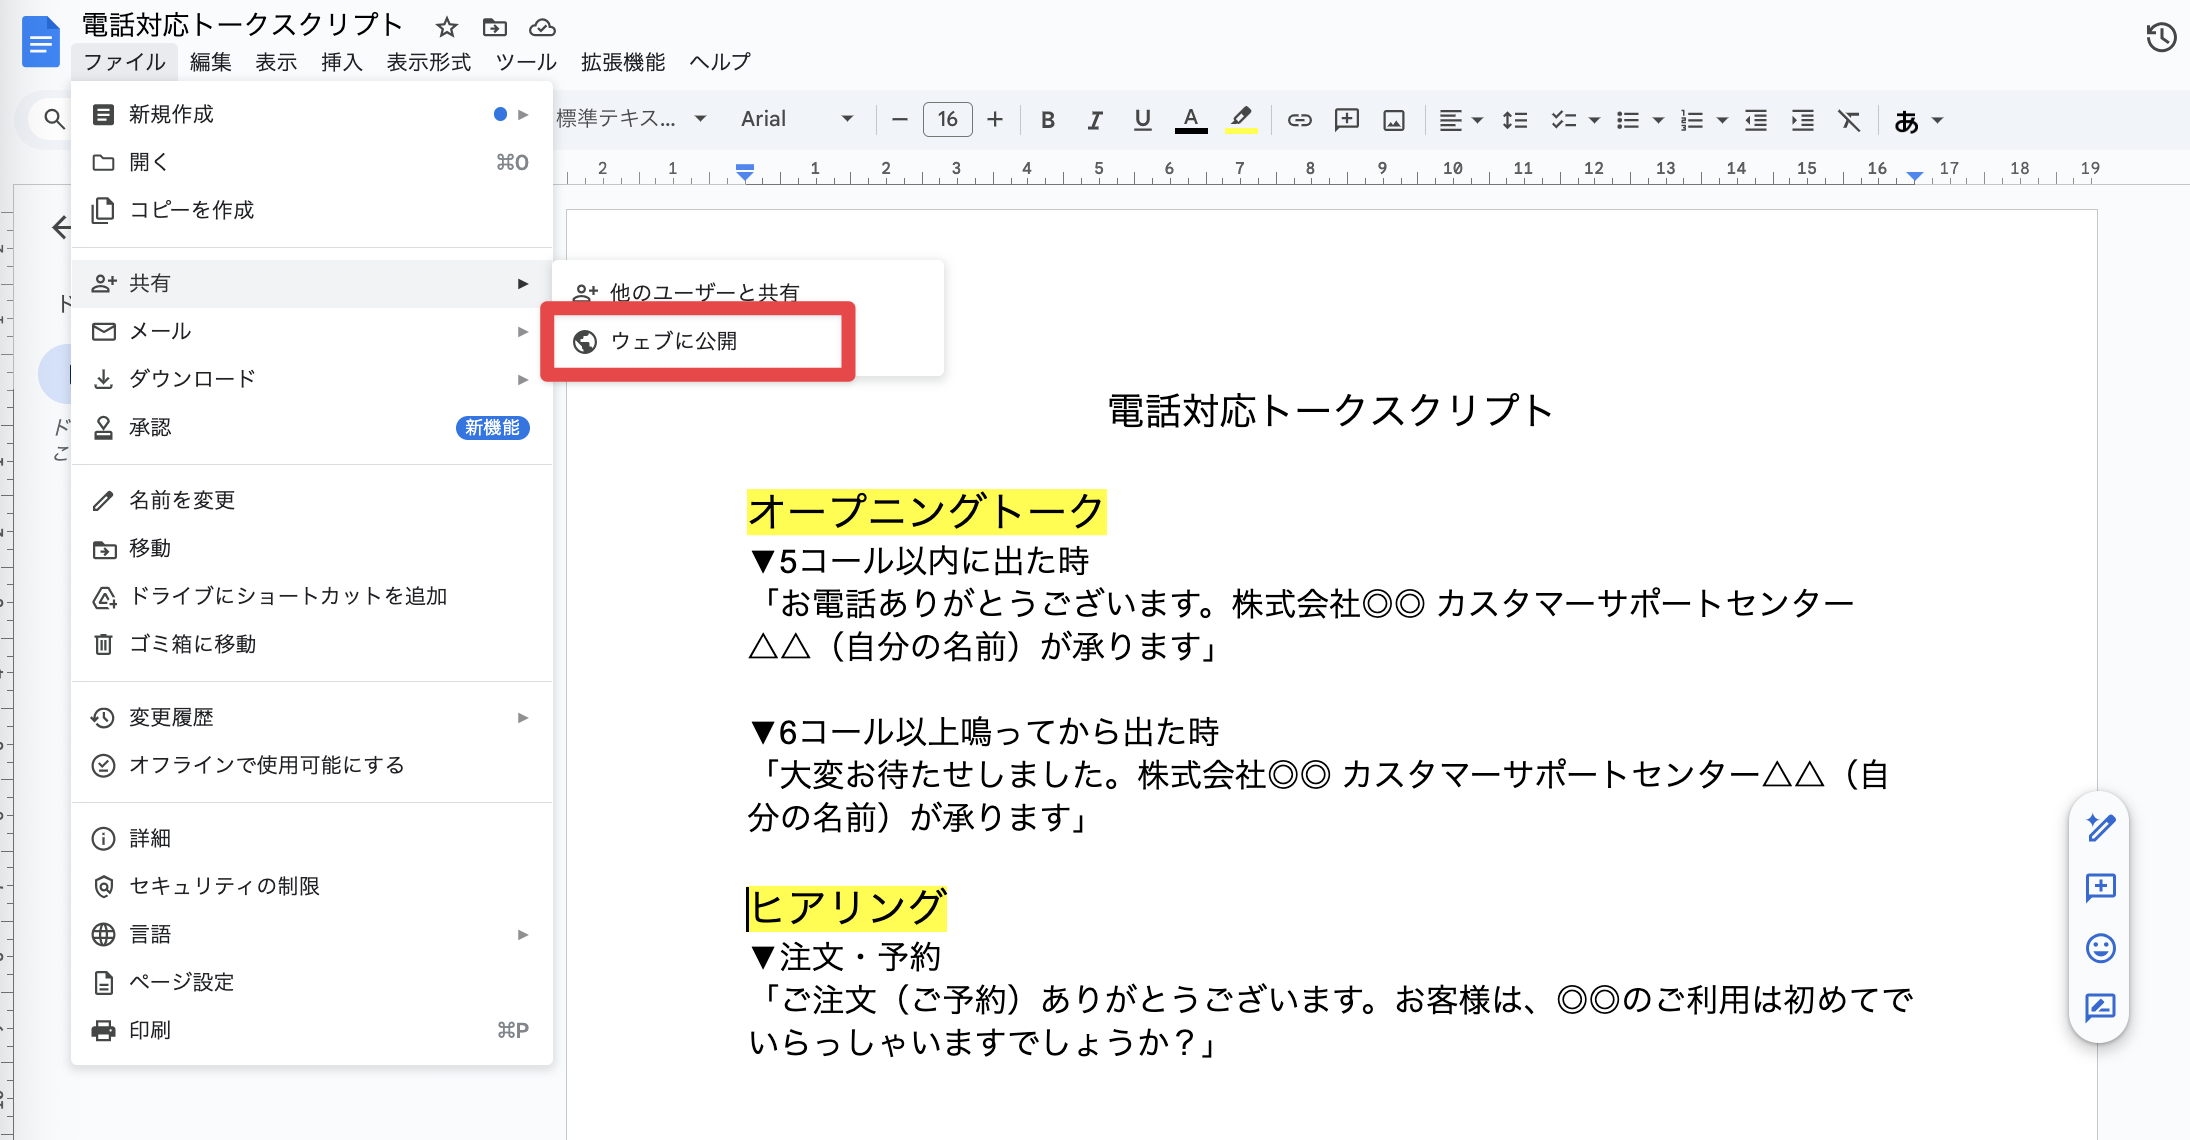Screen dimensions: 2190x1140
Task: Click the font size field showing 16
Action: [947, 120]
